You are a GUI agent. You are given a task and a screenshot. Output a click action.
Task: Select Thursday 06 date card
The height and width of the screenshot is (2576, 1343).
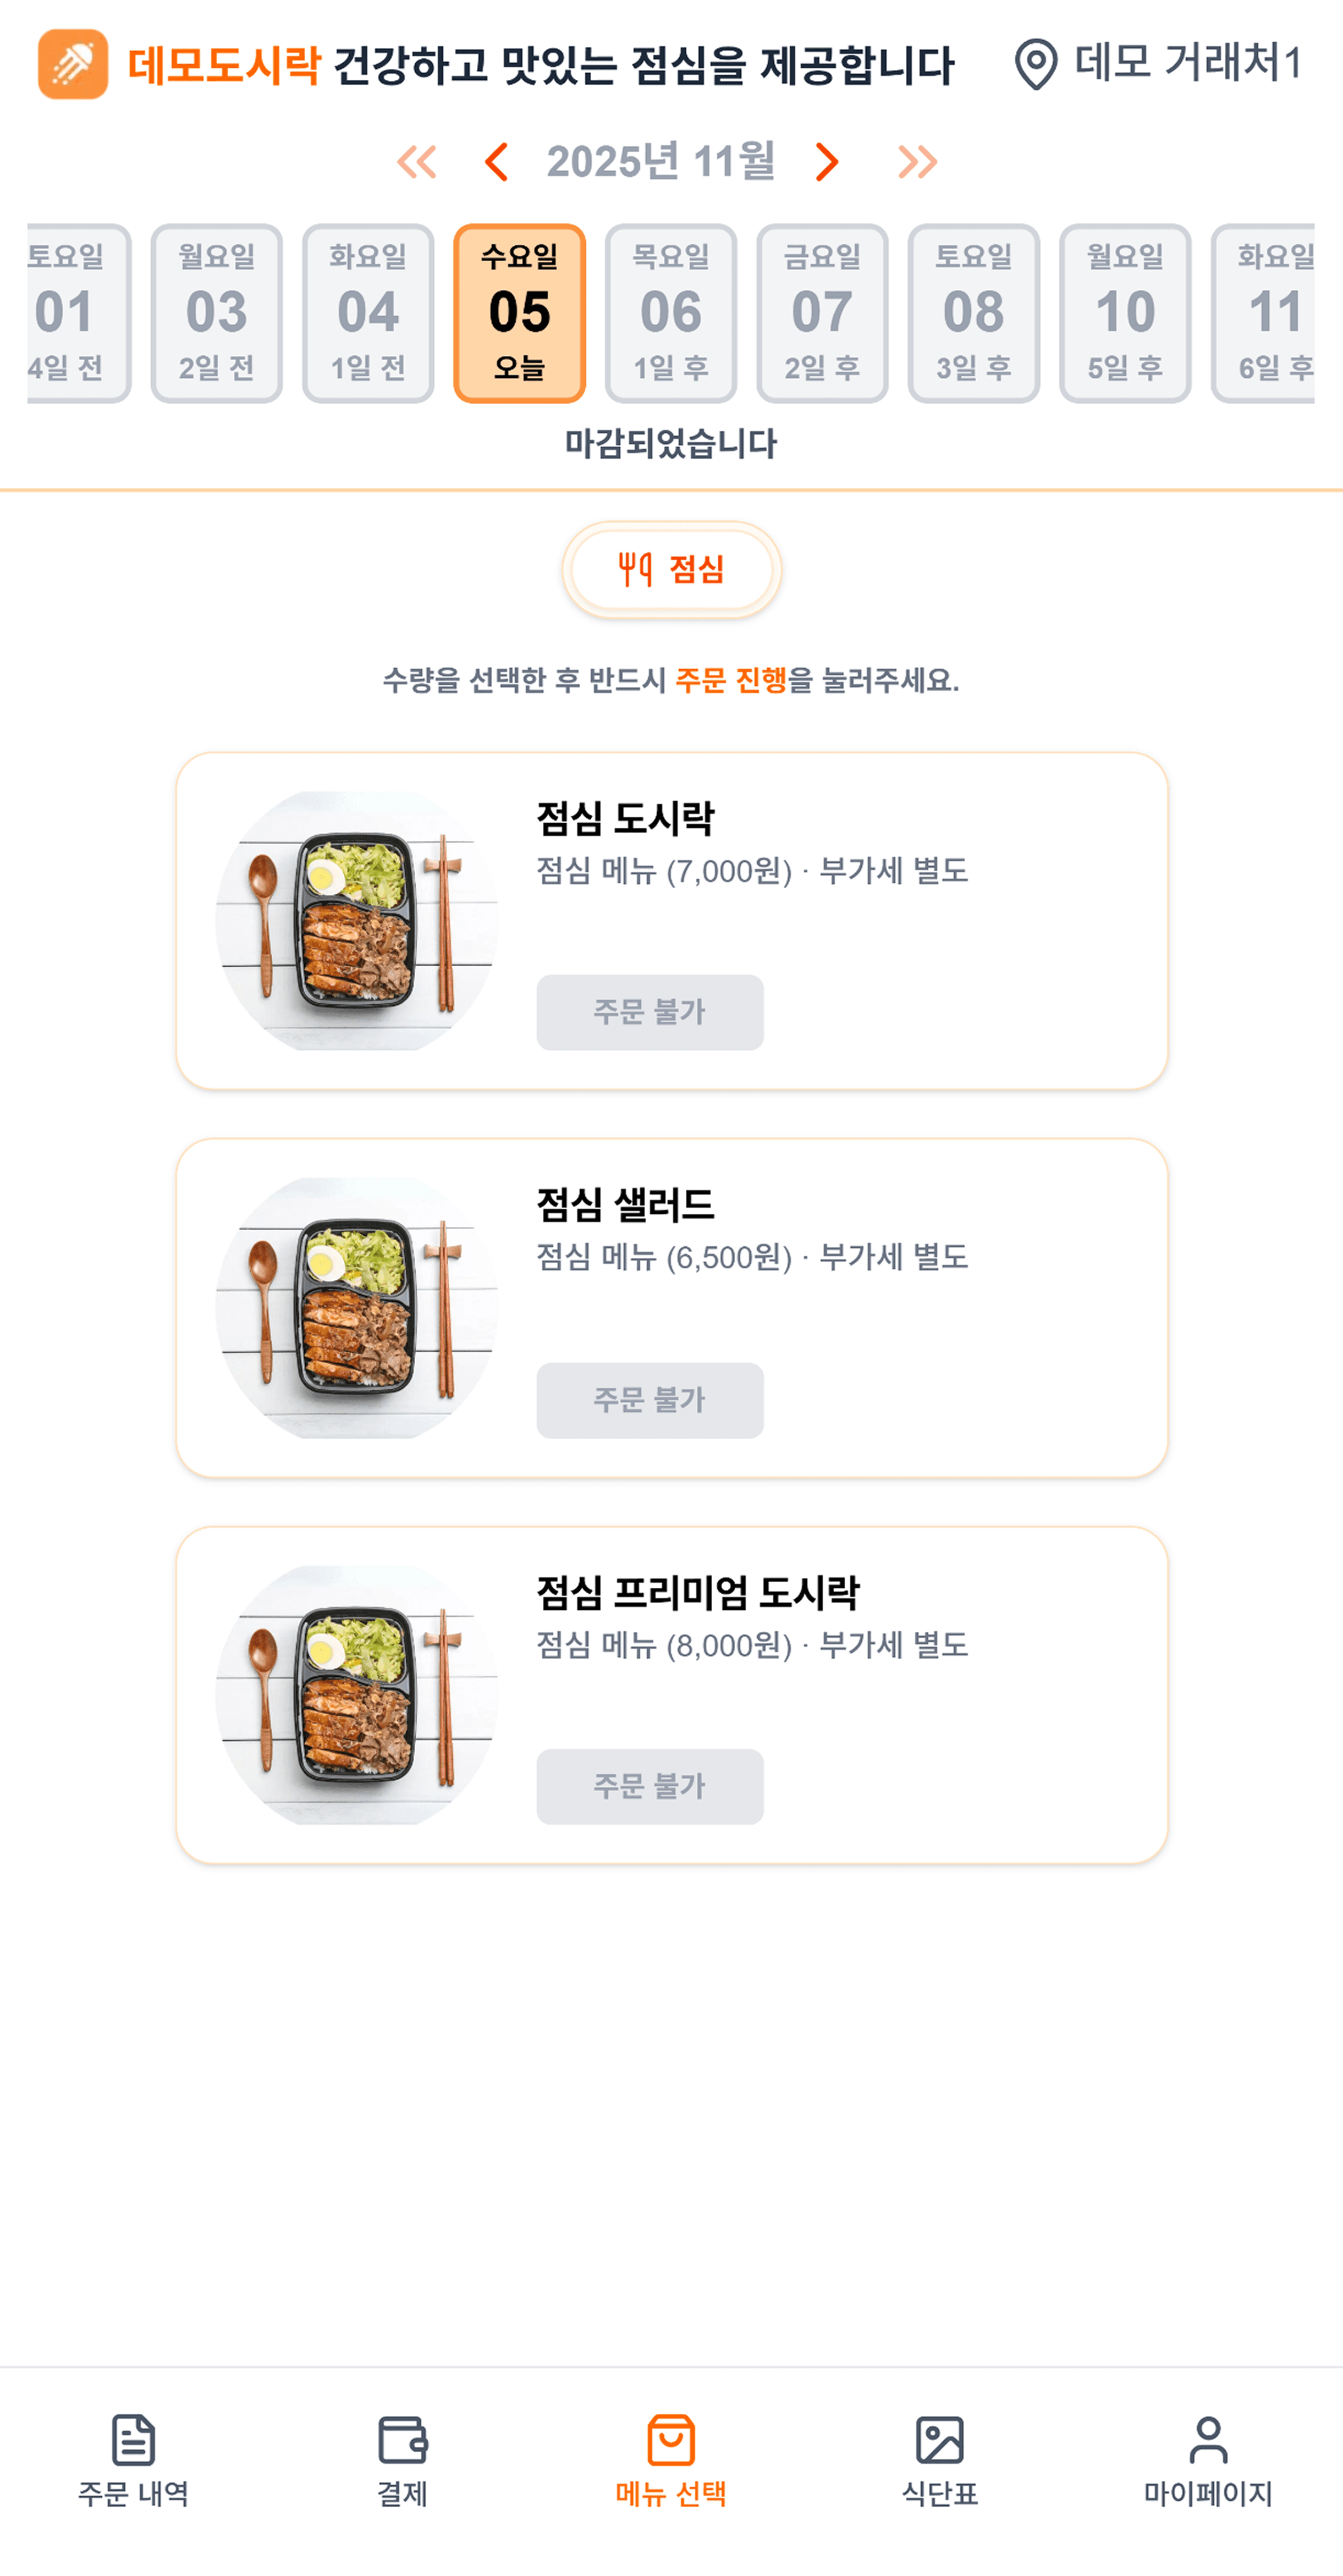tap(671, 313)
